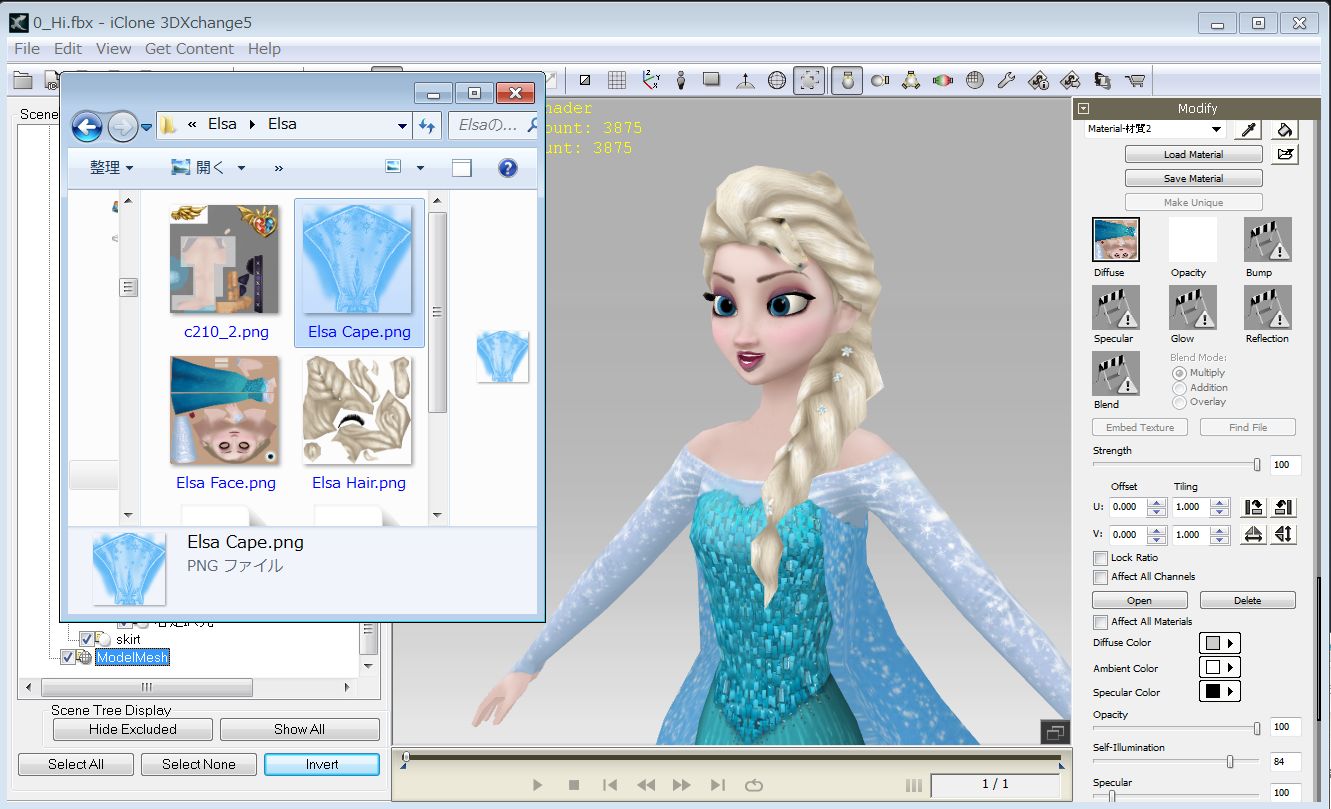Image resolution: width=1331 pixels, height=809 pixels.
Task: Open the Get Content menu
Action: click(x=189, y=48)
